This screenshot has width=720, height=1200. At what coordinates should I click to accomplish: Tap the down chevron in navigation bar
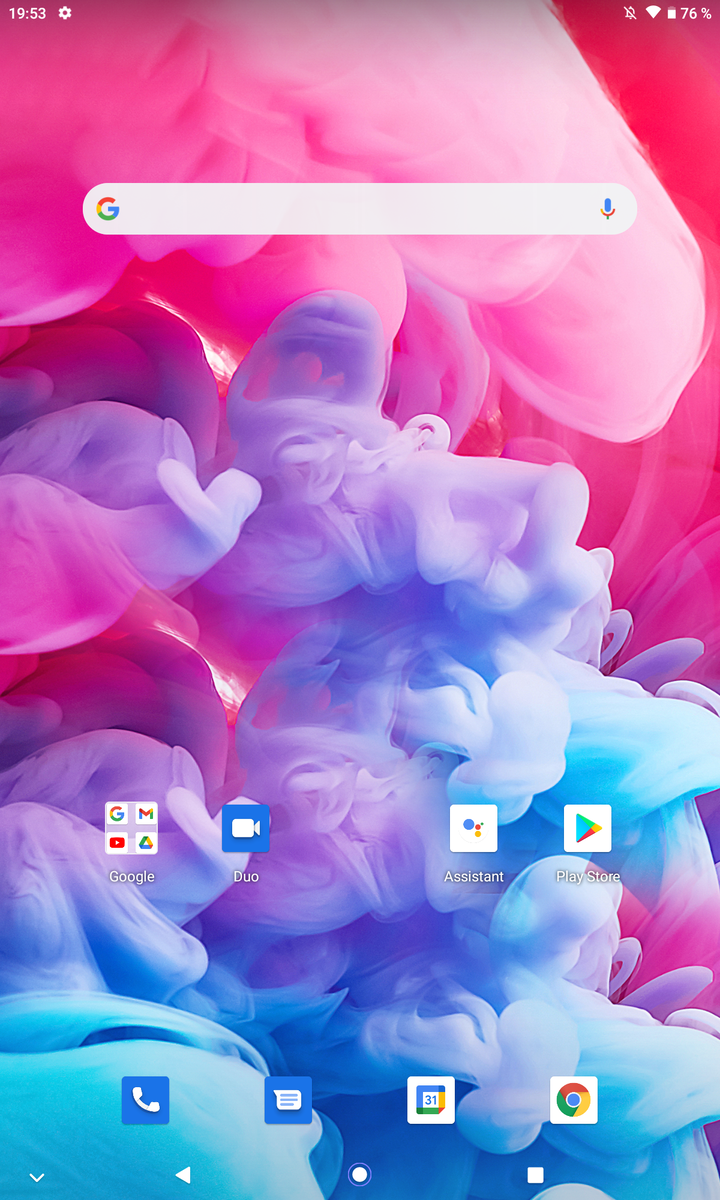coord(37,1177)
